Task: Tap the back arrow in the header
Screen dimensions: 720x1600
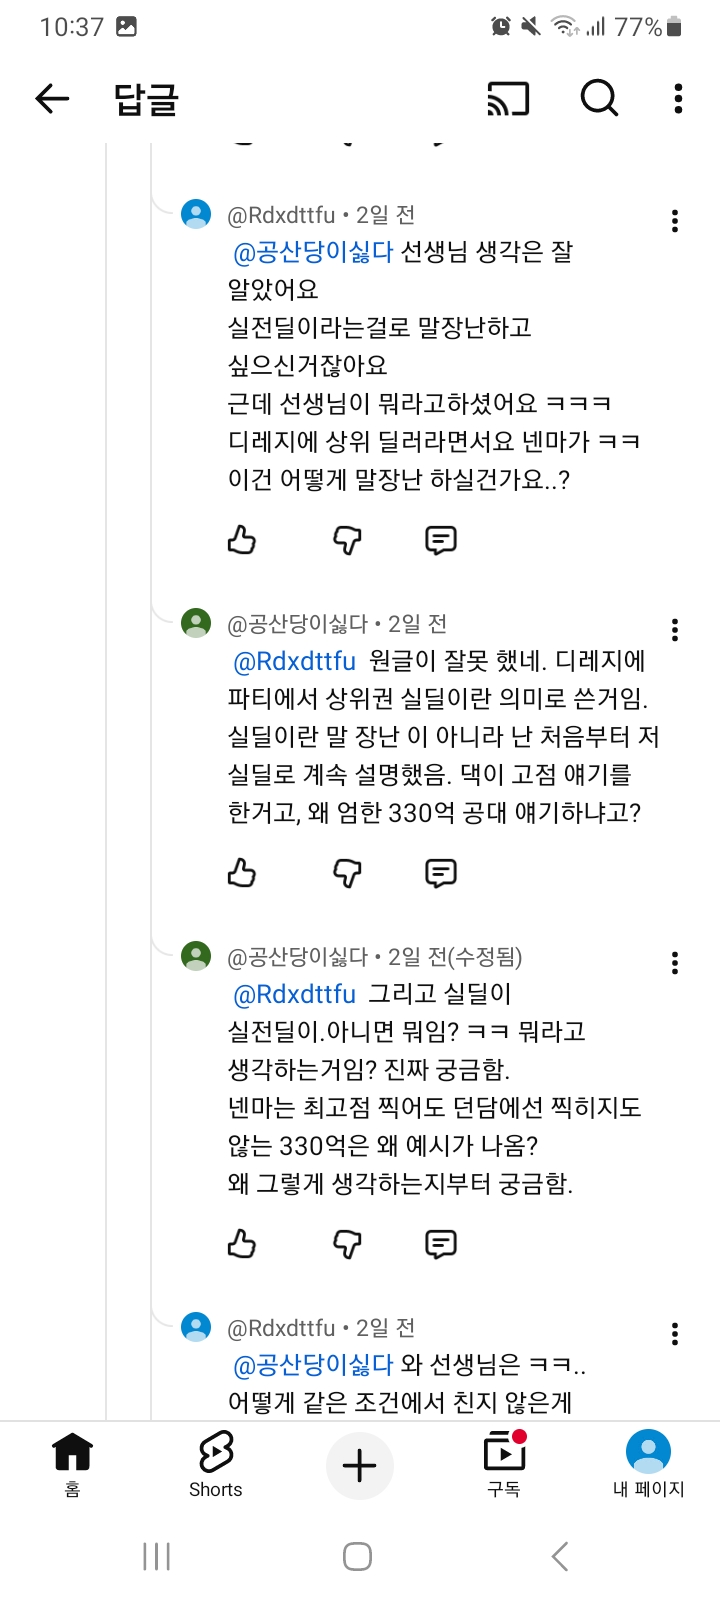Action: 52,98
